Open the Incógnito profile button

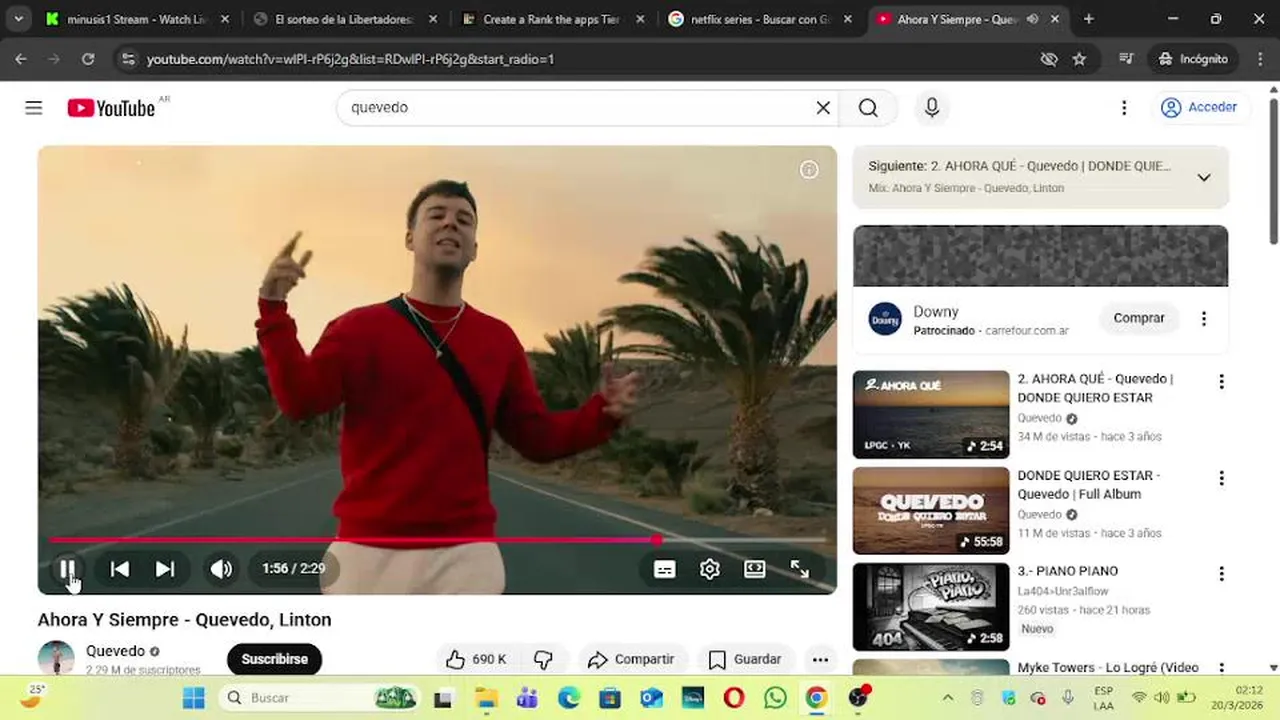(x=1193, y=59)
